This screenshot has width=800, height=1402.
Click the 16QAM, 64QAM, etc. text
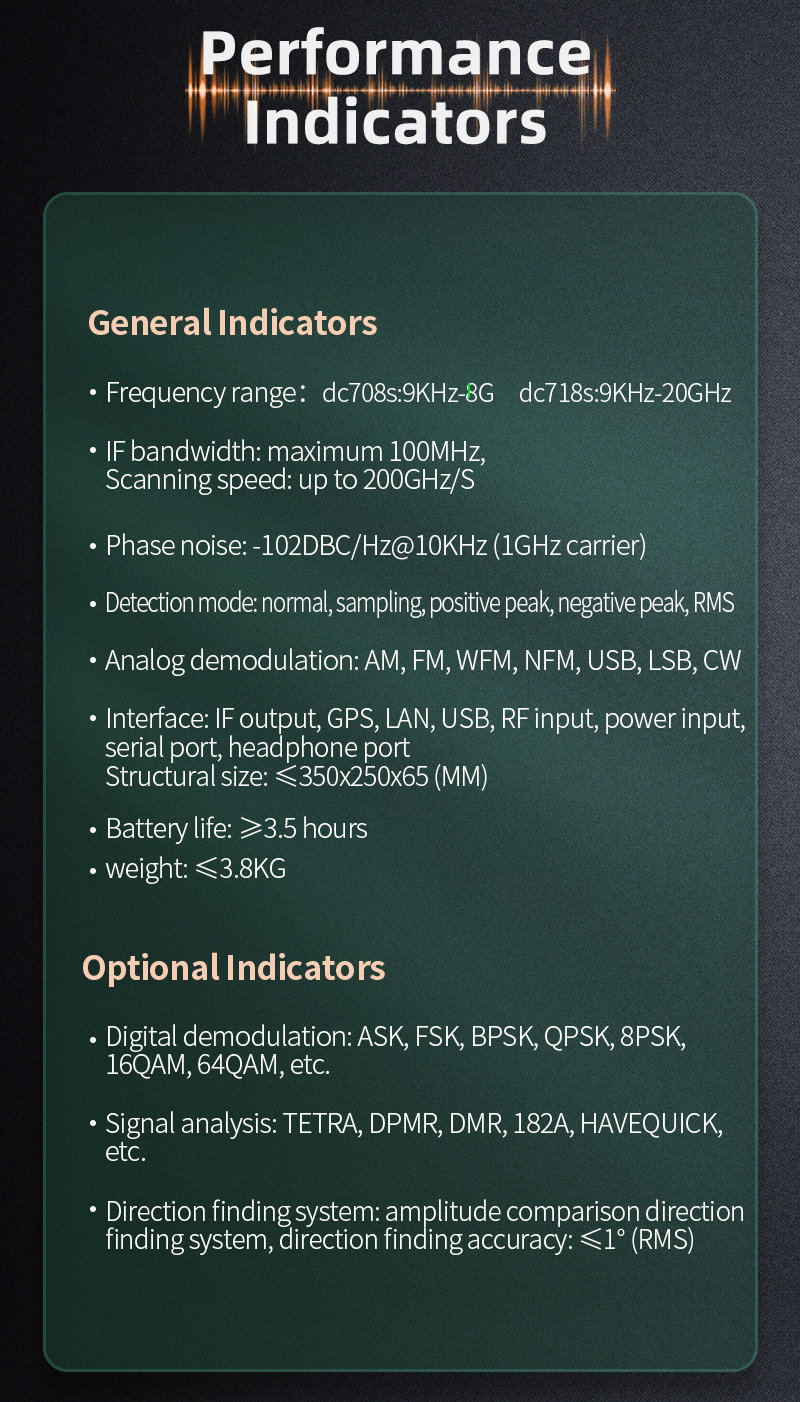click(x=217, y=1065)
